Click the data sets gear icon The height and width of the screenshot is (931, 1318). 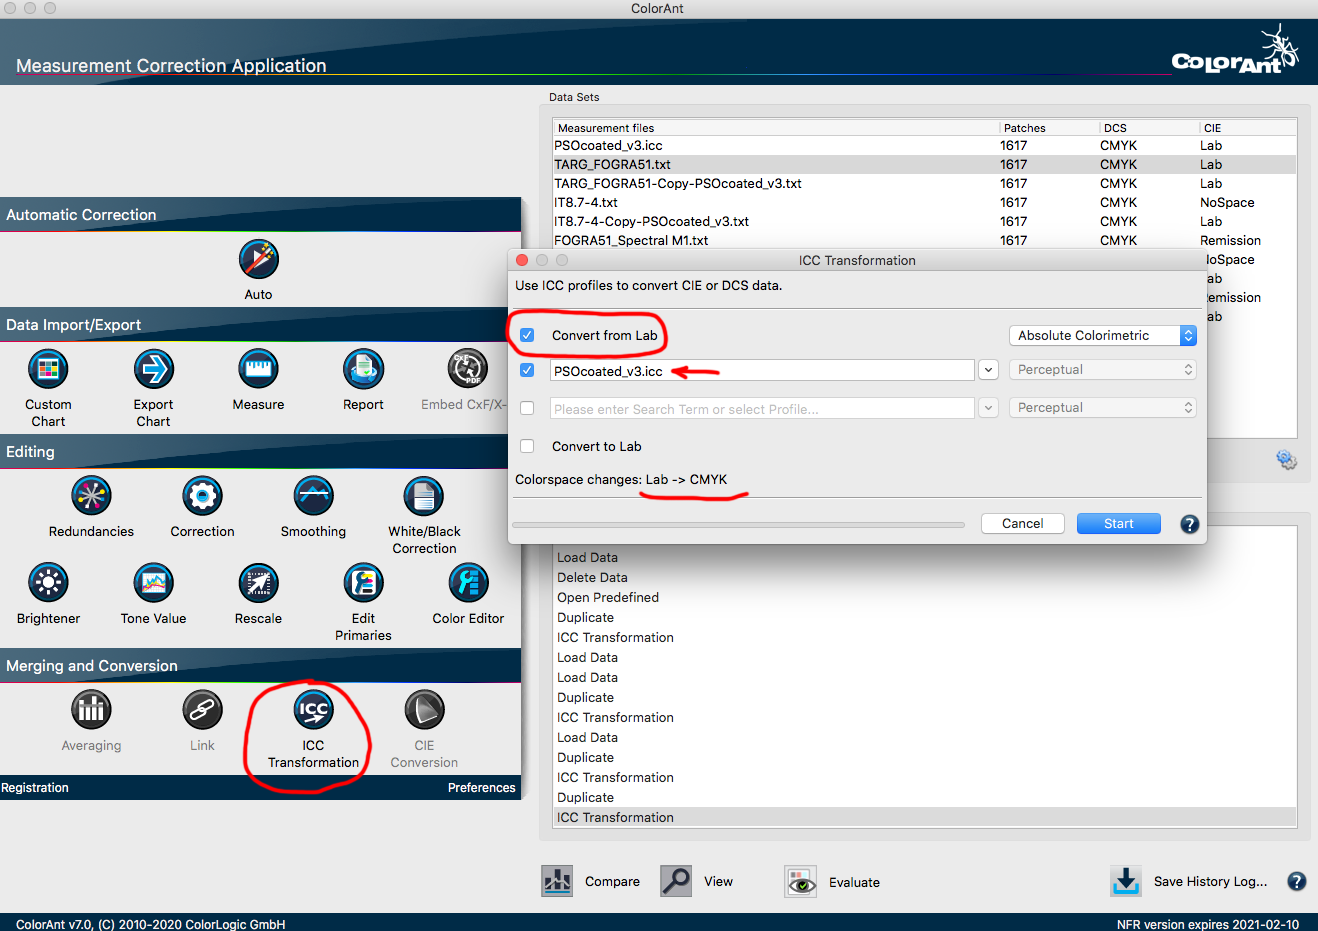click(x=1286, y=460)
